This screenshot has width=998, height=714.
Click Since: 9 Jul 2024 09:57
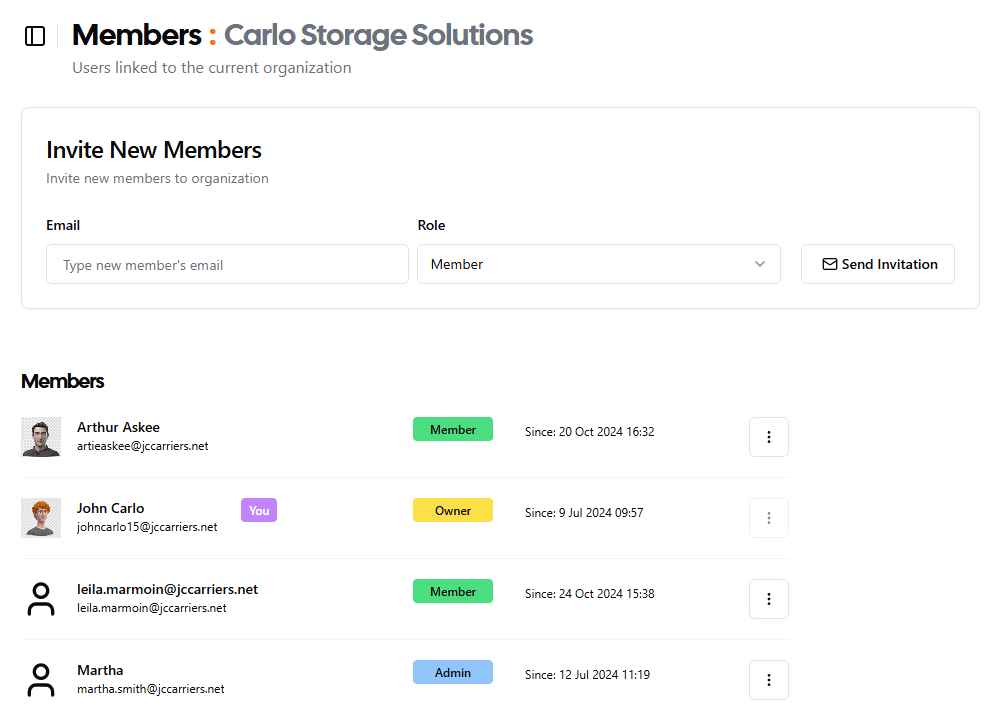tap(584, 512)
